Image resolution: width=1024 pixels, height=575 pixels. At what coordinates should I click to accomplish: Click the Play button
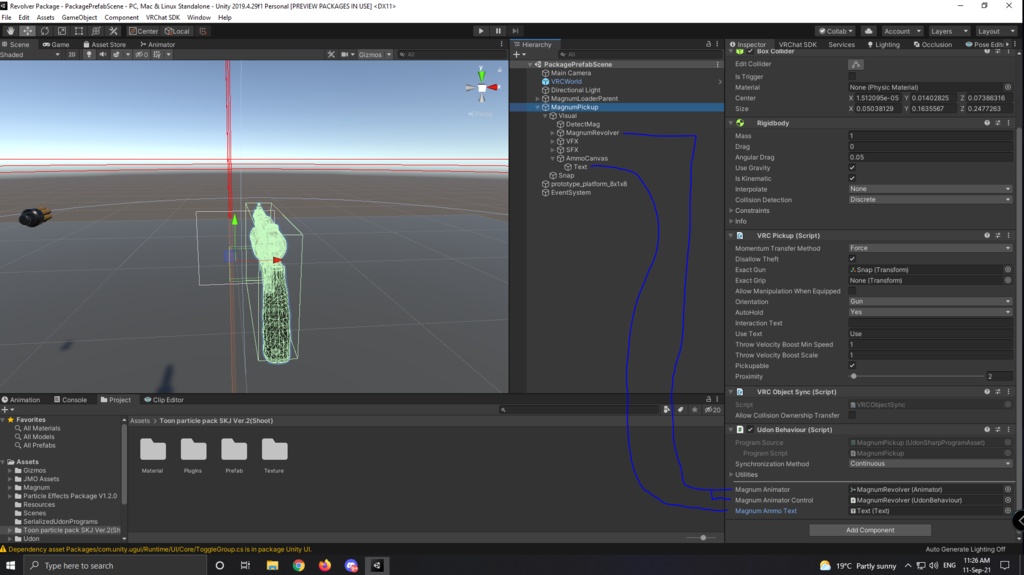pyautogui.click(x=481, y=31)
